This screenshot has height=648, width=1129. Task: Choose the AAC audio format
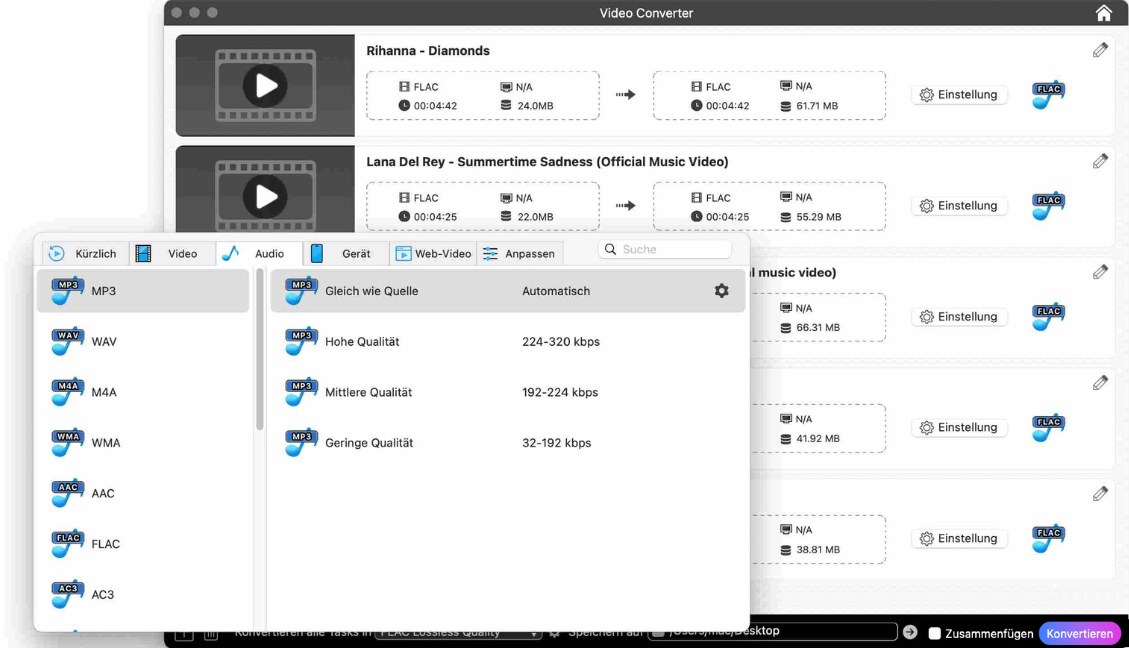[66, 492]
